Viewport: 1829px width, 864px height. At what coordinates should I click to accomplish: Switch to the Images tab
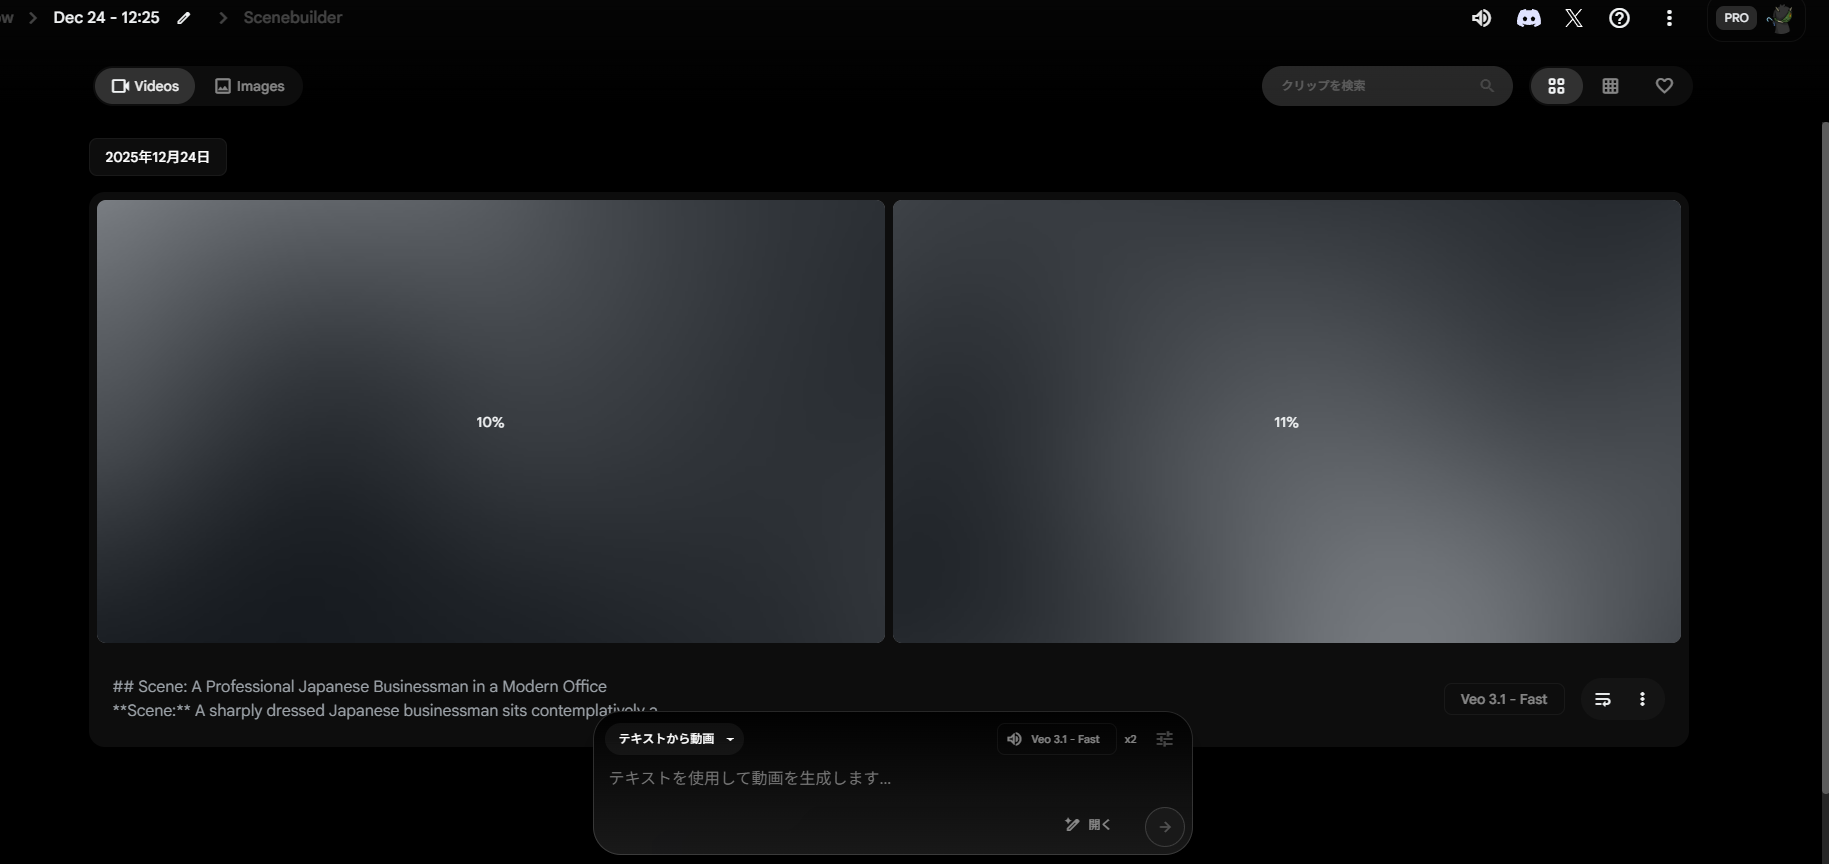tap(250, 86)
